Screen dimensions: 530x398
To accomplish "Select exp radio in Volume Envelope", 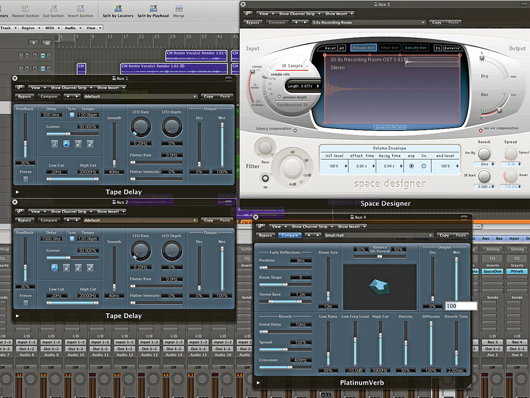I will [411, 166].
